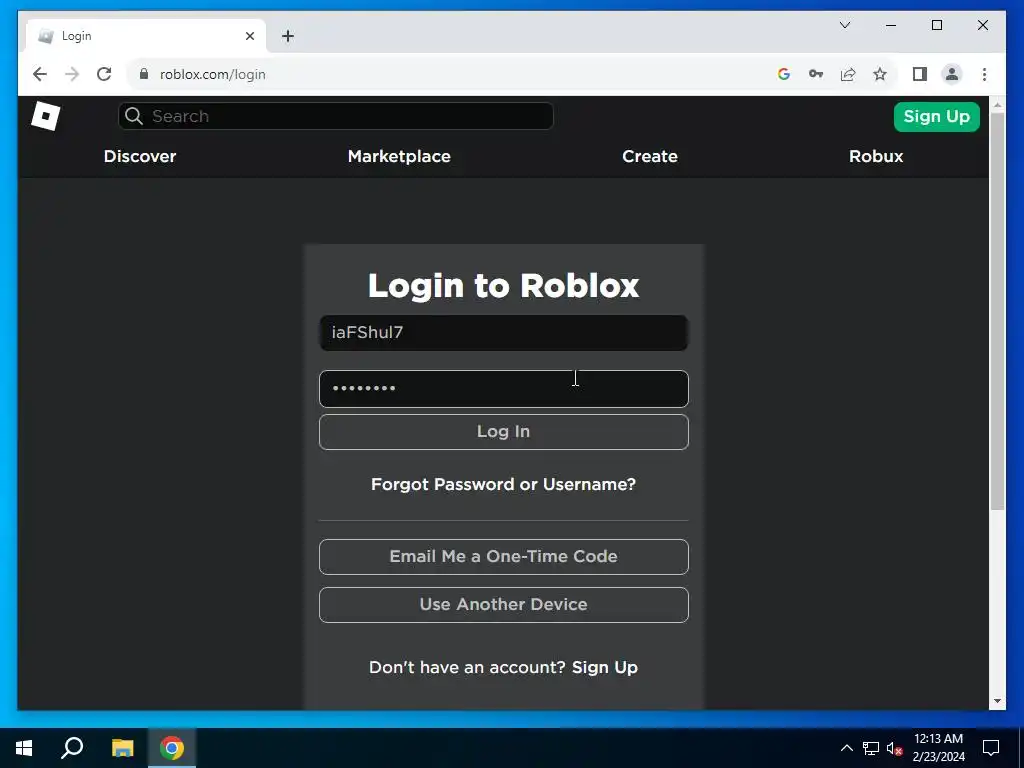Open a new tab with plus icon

coord(288,36)
